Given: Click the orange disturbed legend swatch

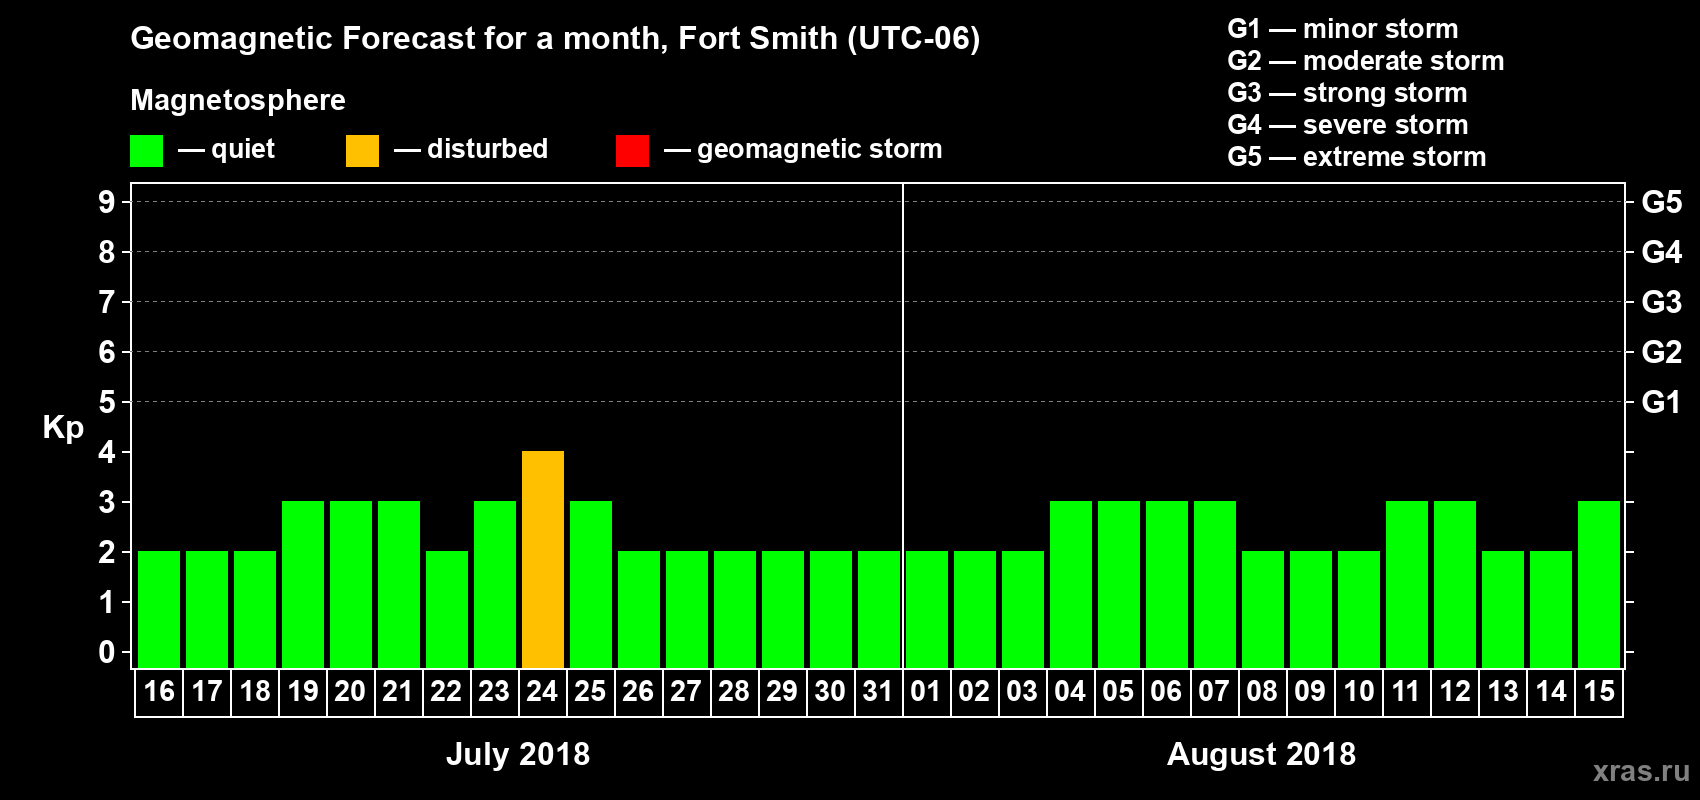Looking at the screenshot, I should click(362, 151).
